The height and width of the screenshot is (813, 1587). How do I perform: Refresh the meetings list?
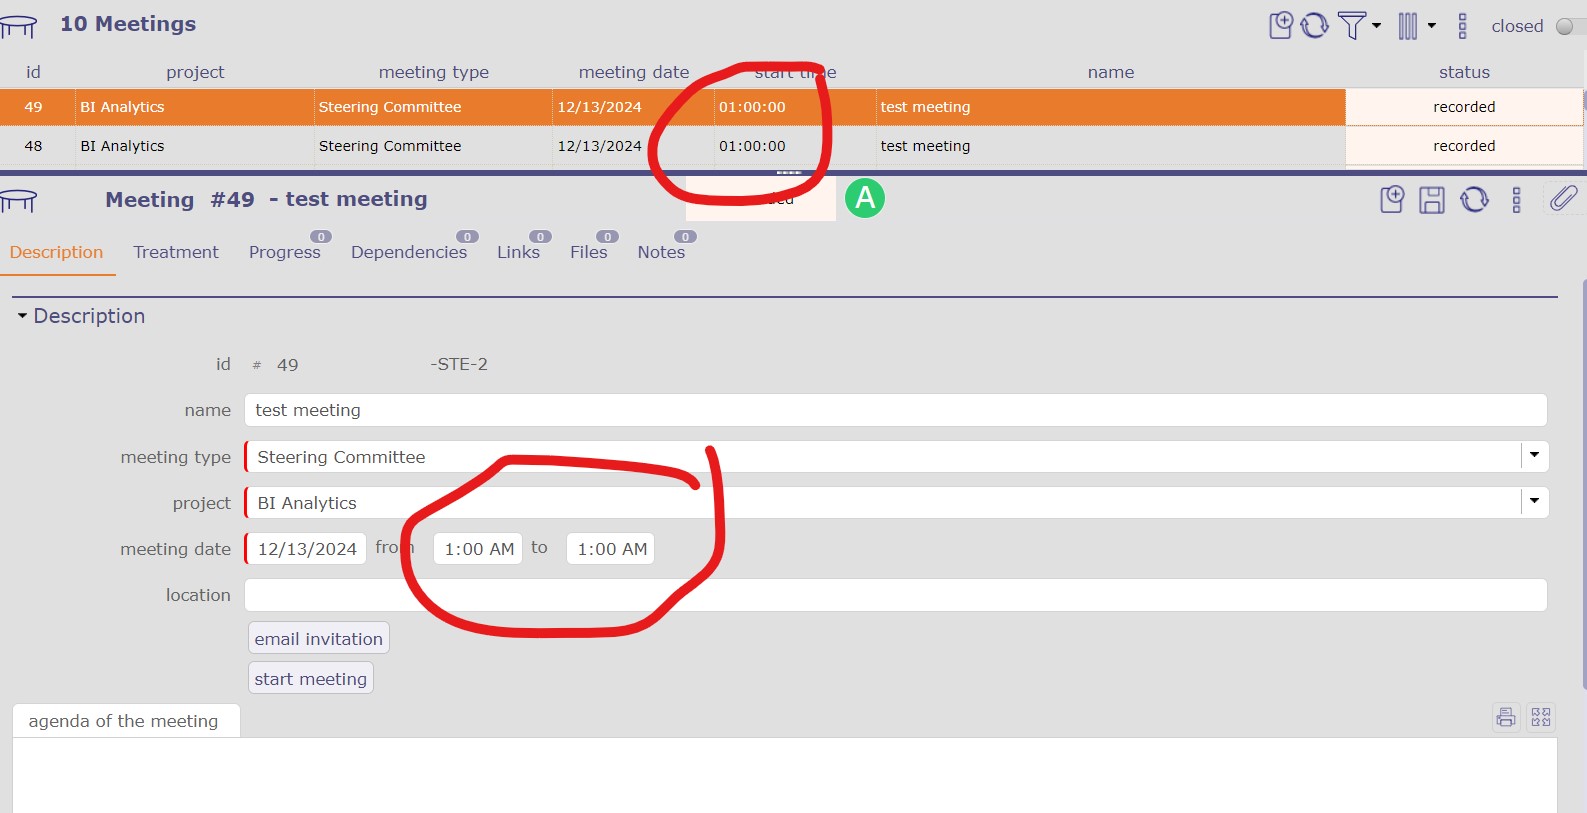click(x=1314, y=25)
